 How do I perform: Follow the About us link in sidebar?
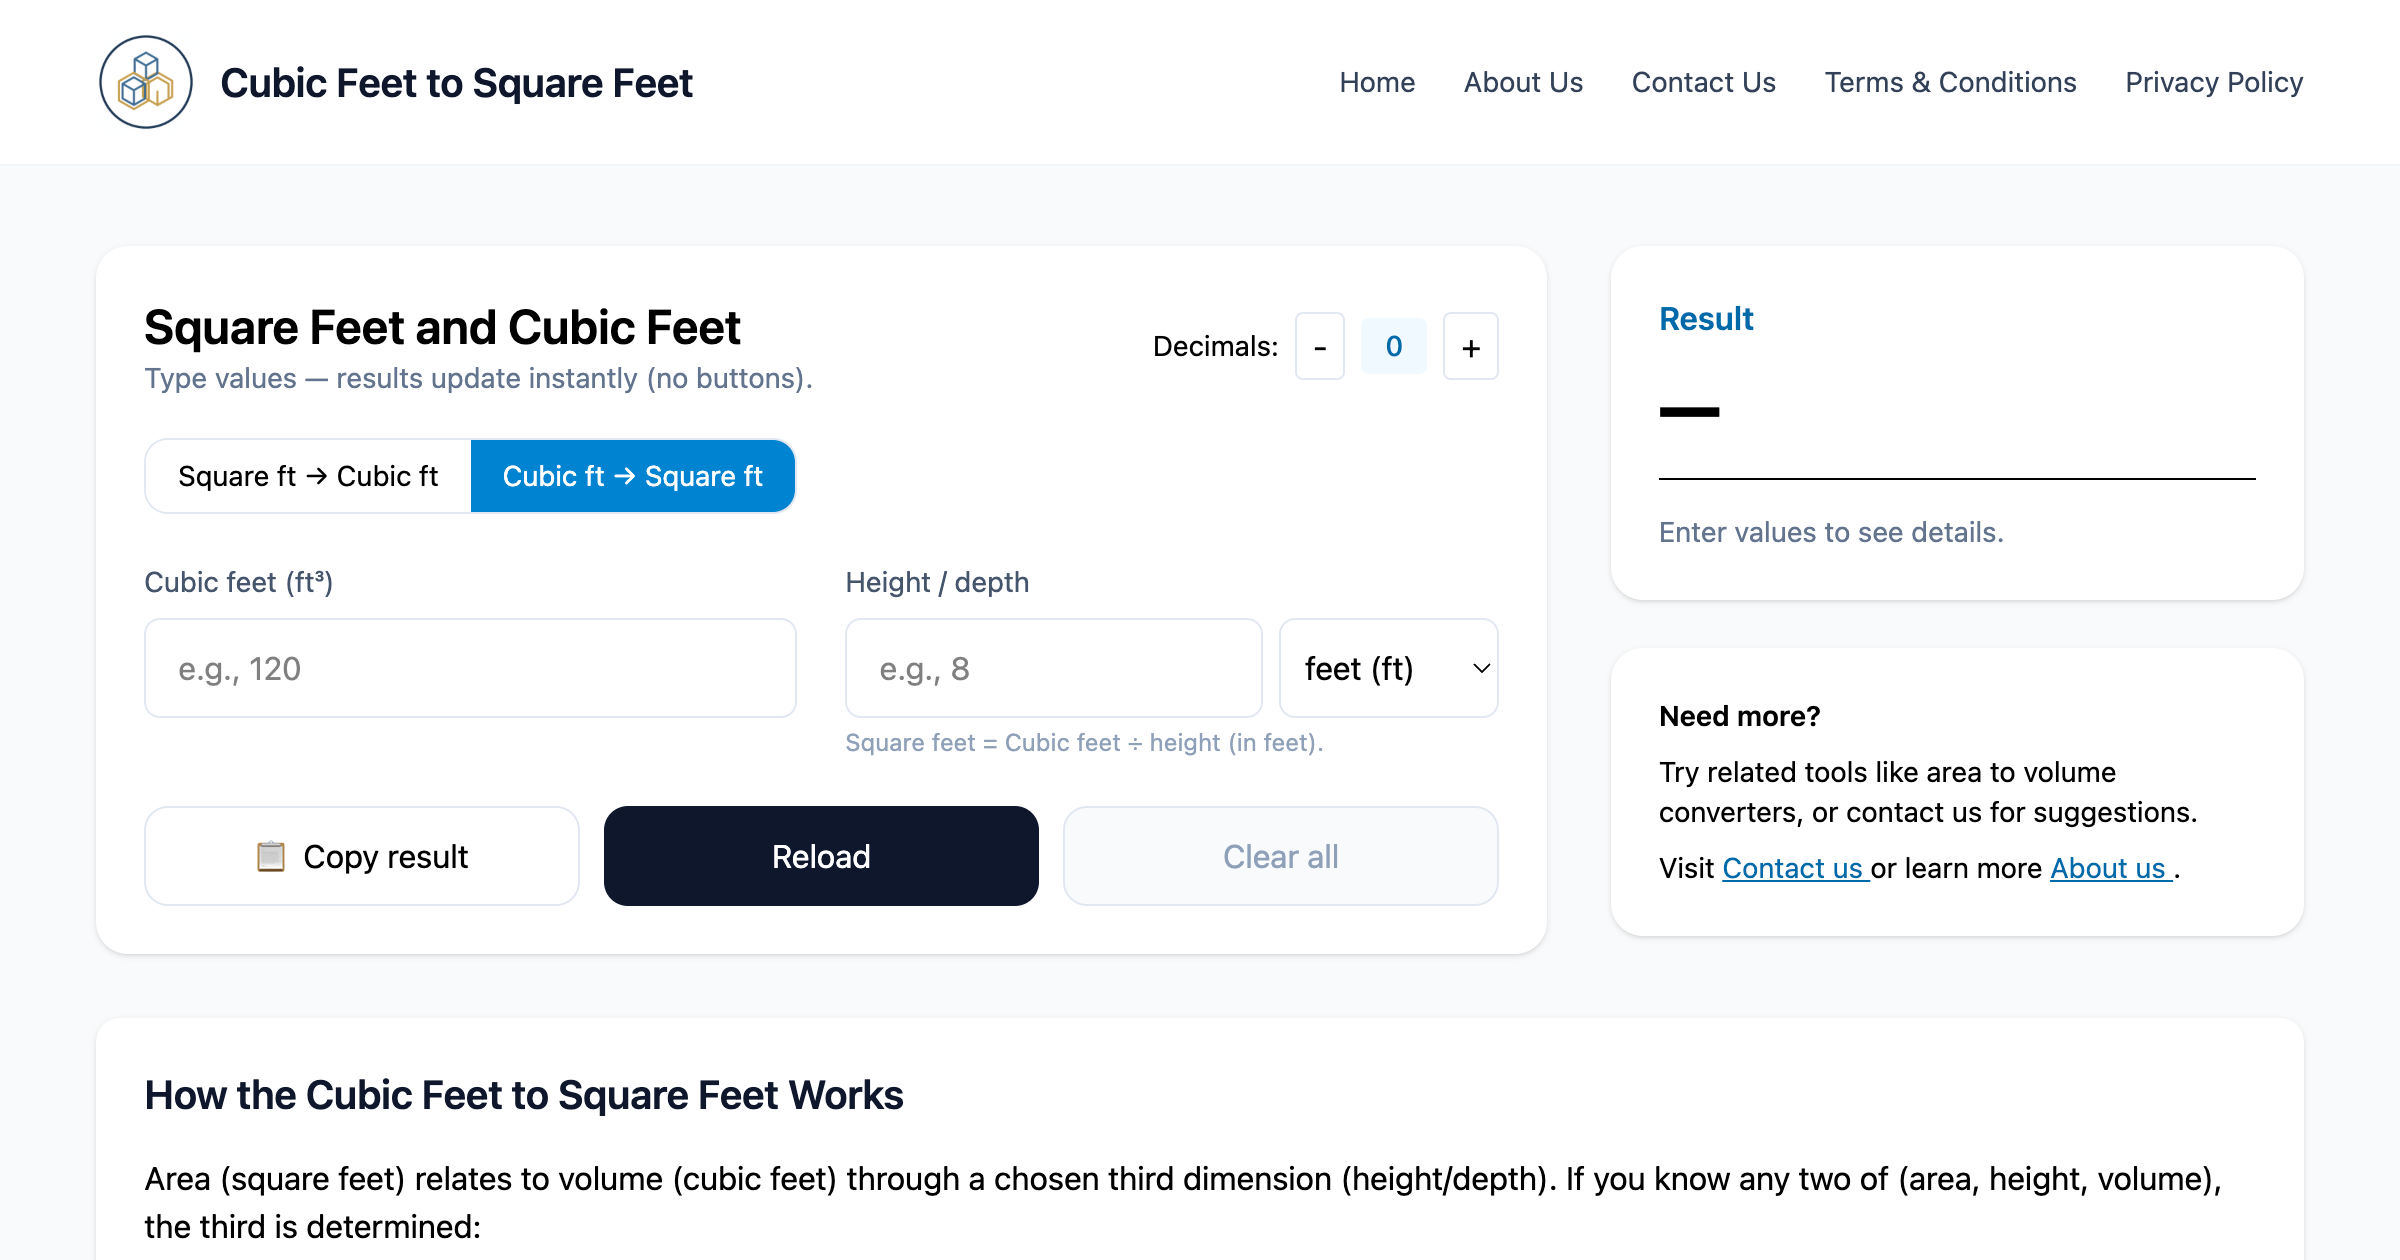click(x=2108, y=868)
